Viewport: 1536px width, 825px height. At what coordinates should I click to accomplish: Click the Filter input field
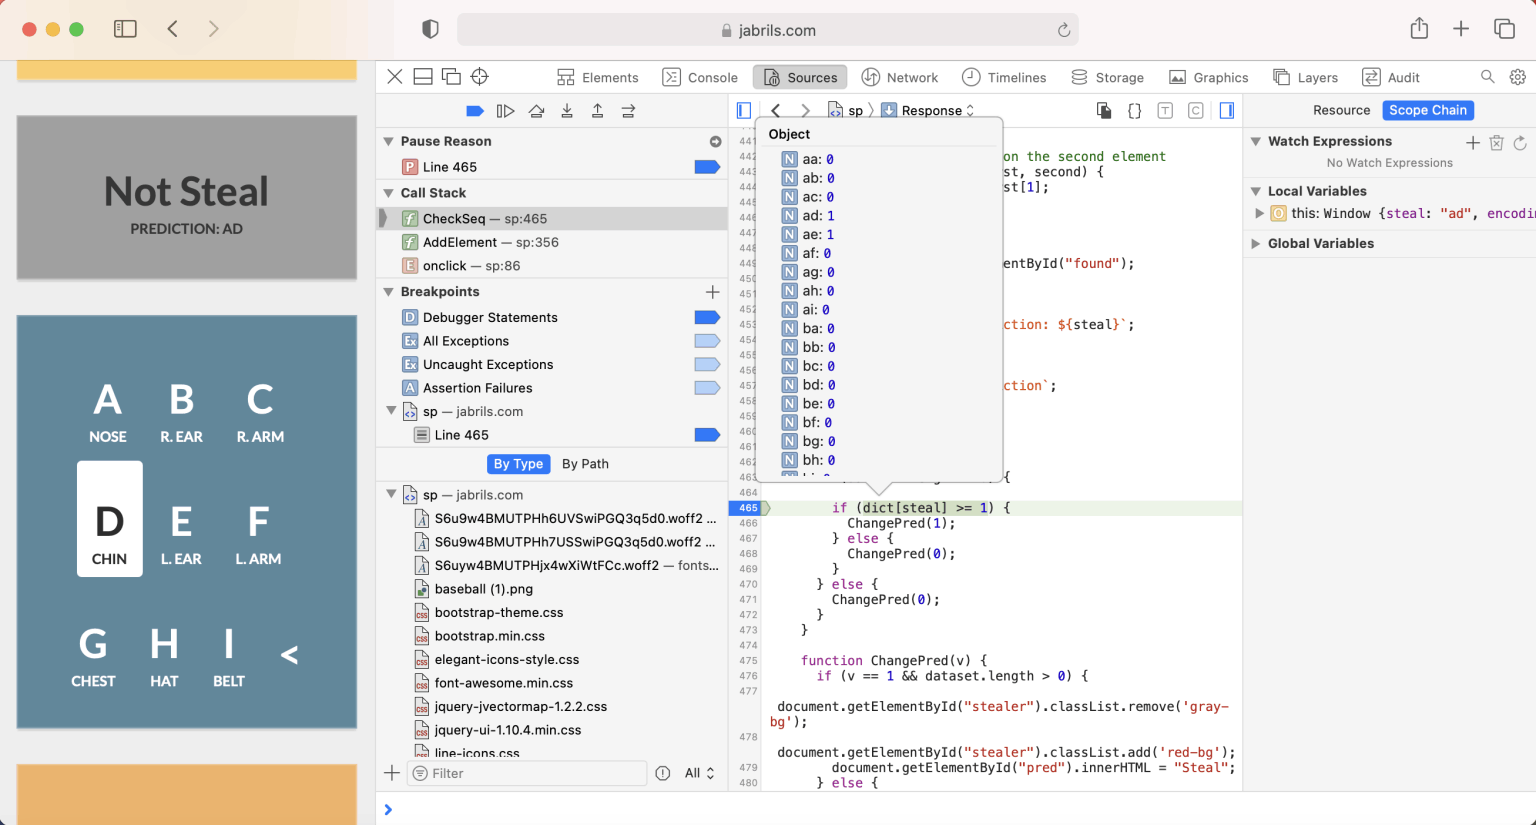pos(528,773)
